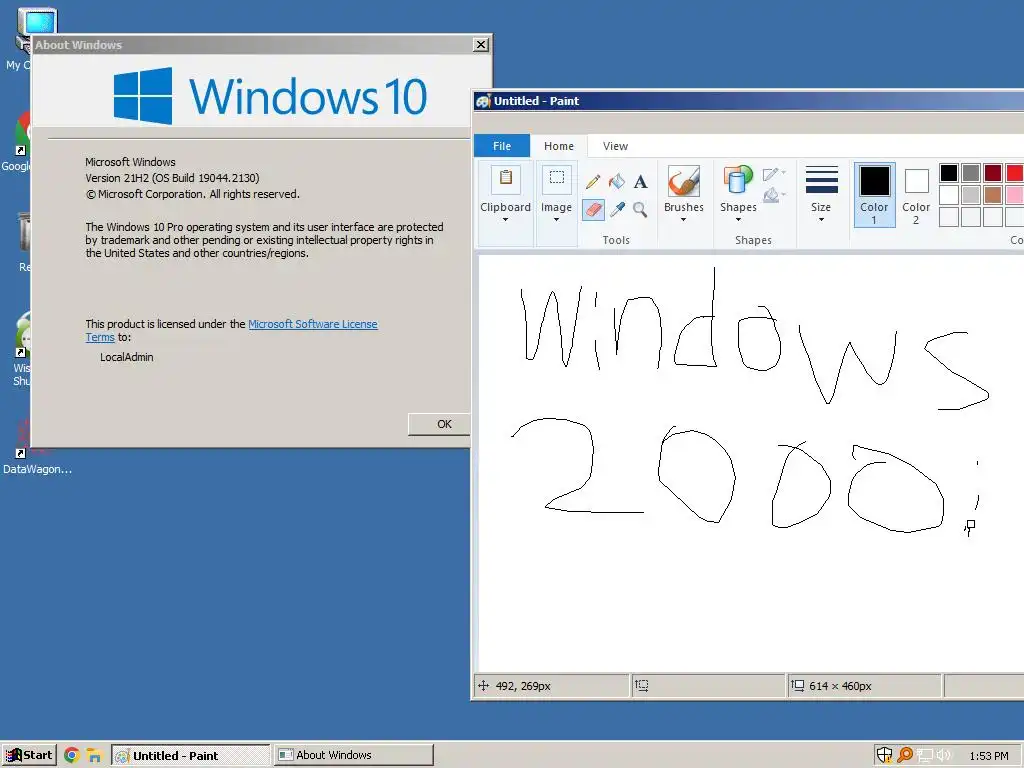Image resolution: width=1024 pixels, height=768 pixels.
Task: Click the About Windows title bar
Action: point(261,44)
